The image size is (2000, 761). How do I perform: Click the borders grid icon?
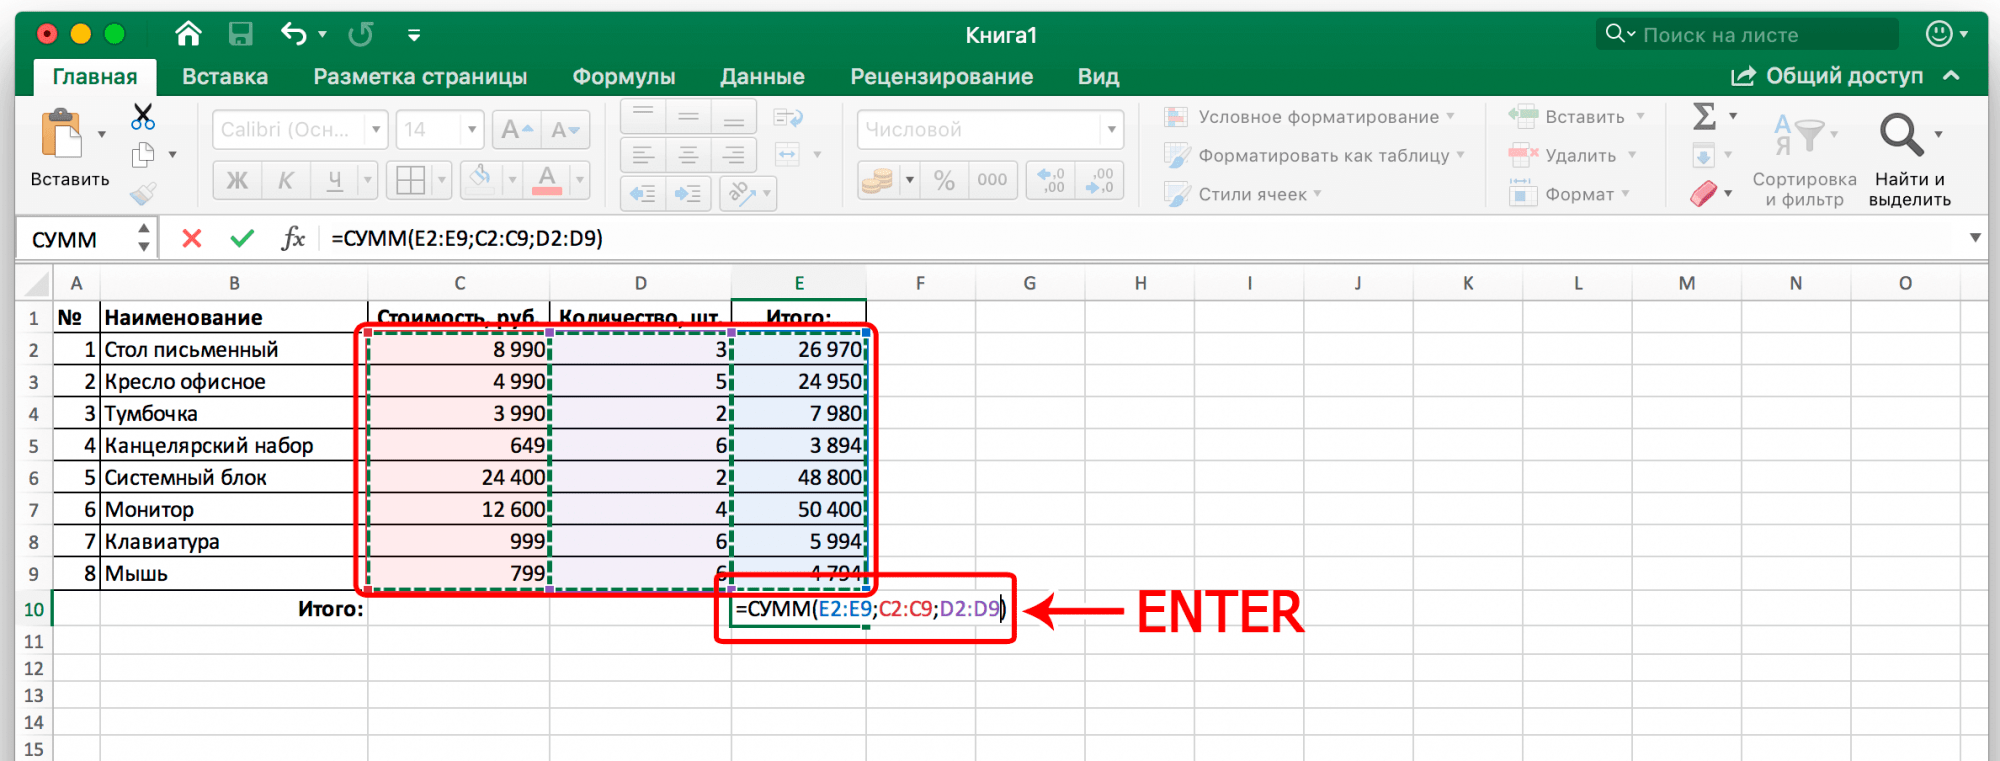coord(410,180)
